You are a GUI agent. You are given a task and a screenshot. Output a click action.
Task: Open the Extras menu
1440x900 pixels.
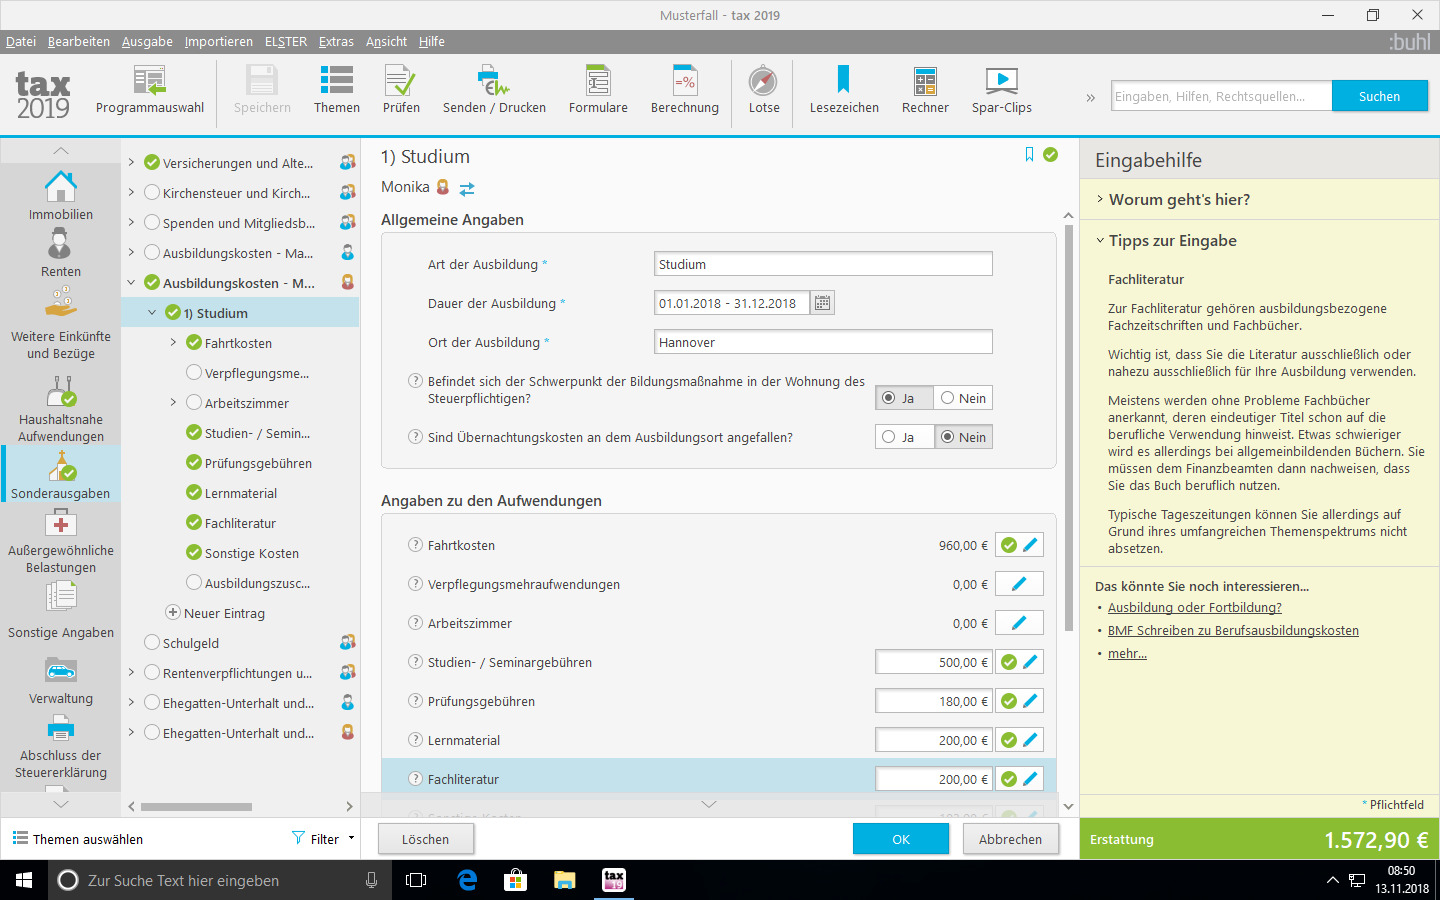(336, 41)
